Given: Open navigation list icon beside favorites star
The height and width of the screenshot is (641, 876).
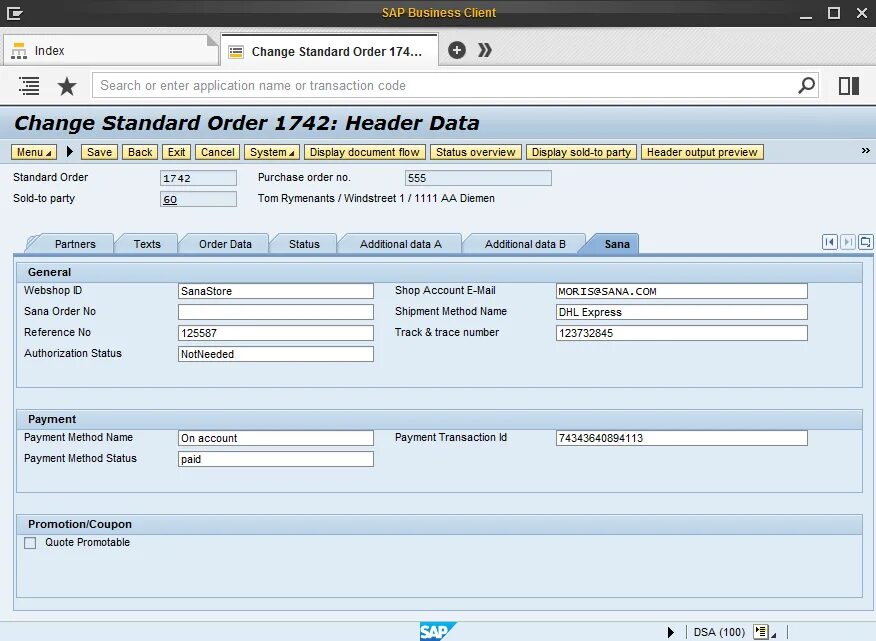Looking at the screenshot, I should point(29,86).
